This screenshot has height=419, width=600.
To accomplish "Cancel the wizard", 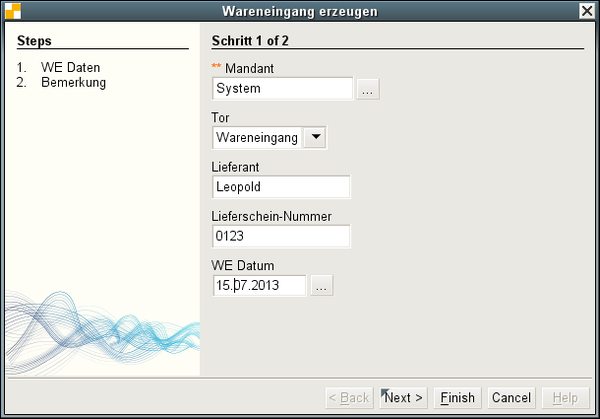I will pyautogui.click(x=512, y=398).
